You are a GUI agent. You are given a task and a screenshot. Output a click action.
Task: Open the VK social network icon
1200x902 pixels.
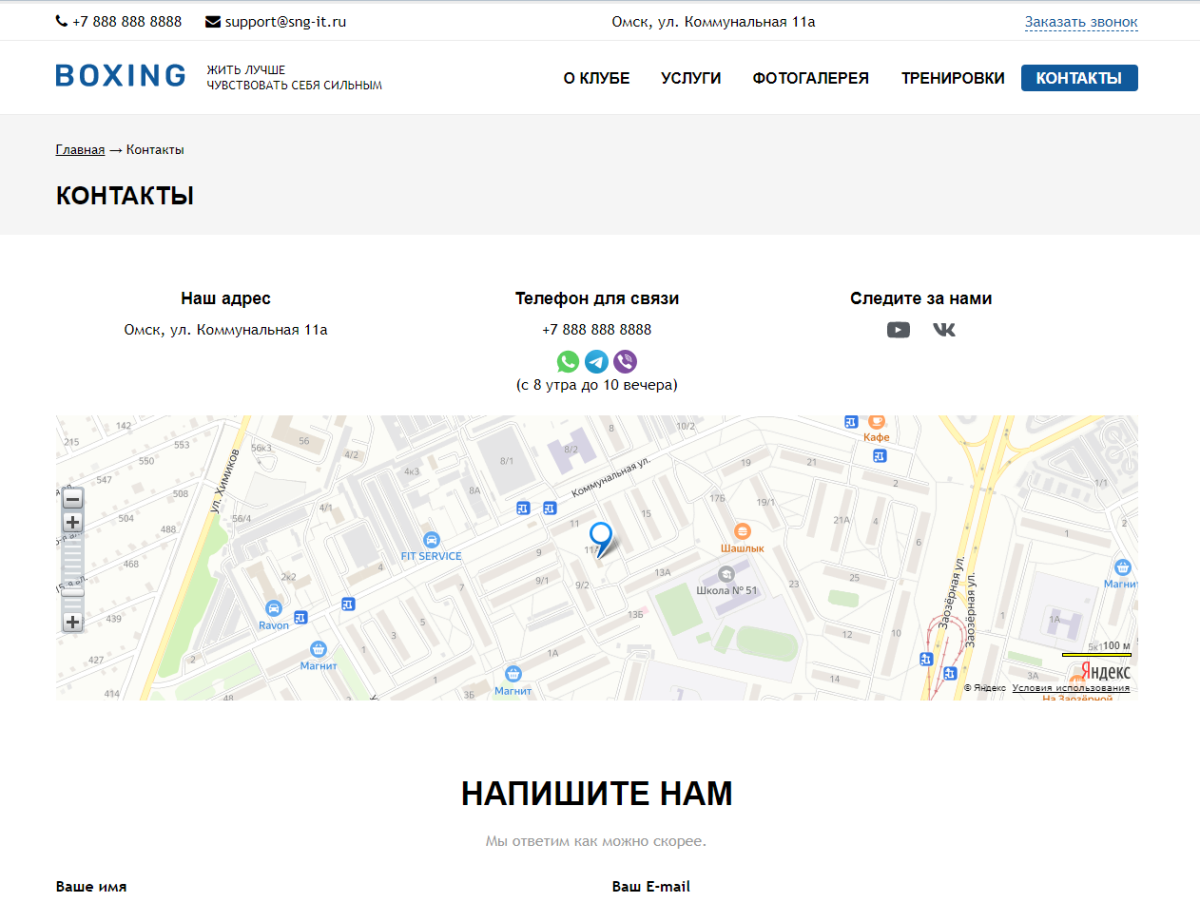pyautogui.click(x=944, y=330)
